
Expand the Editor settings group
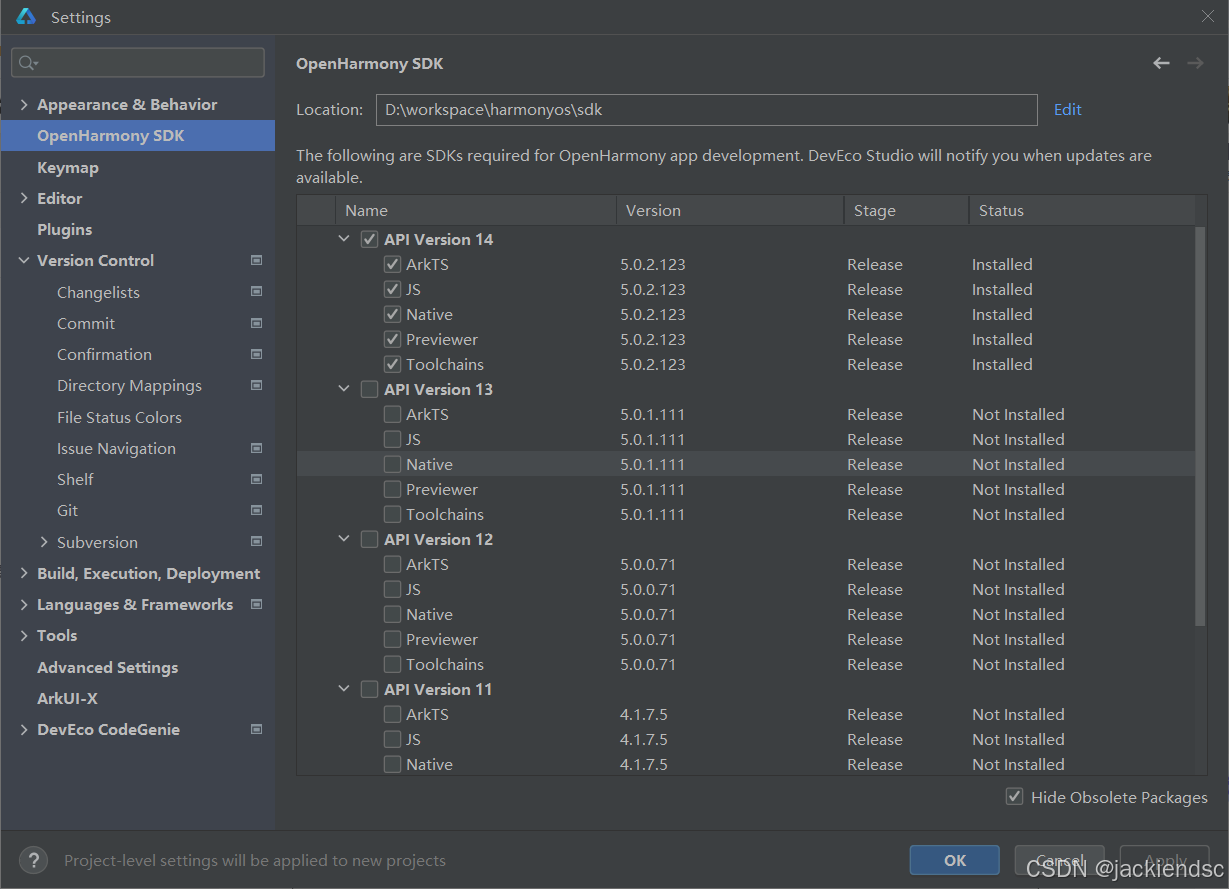coord(24,198)
